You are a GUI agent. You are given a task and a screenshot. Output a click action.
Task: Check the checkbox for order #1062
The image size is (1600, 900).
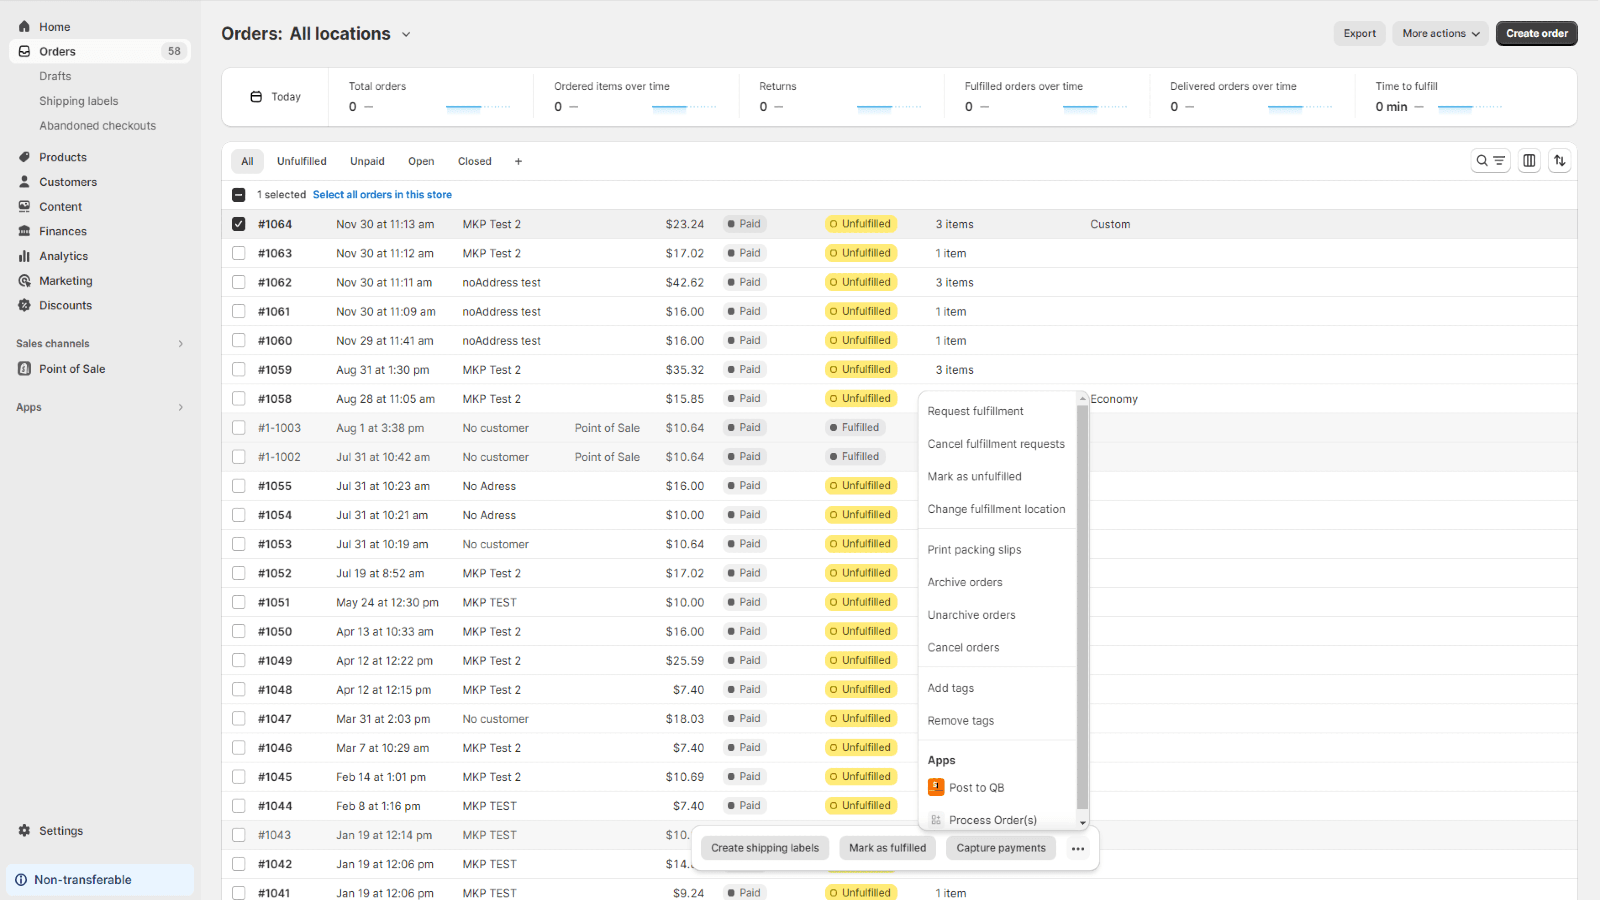click(239, 282)
